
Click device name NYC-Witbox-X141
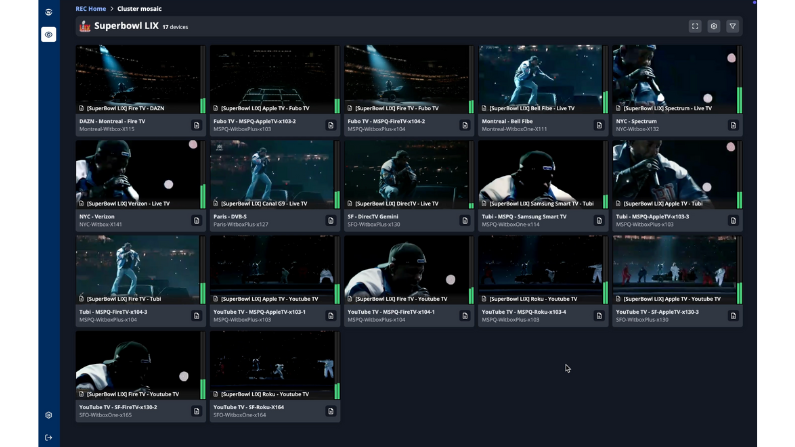[100, 225]
